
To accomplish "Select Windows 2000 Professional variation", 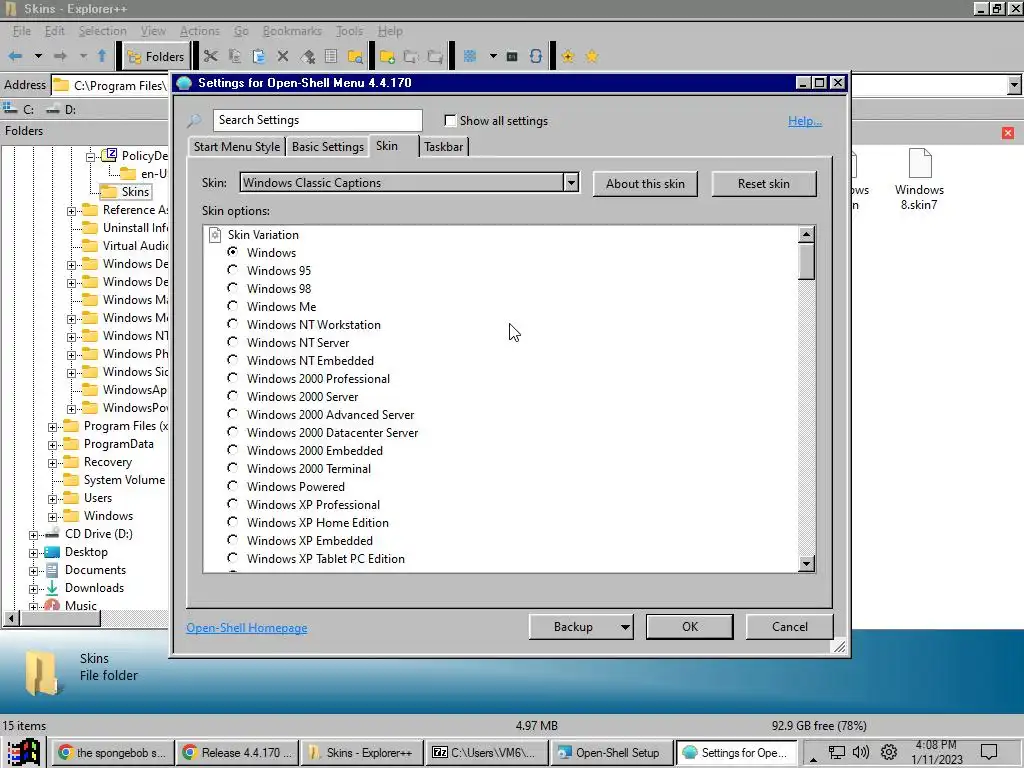I will [232, 378].
